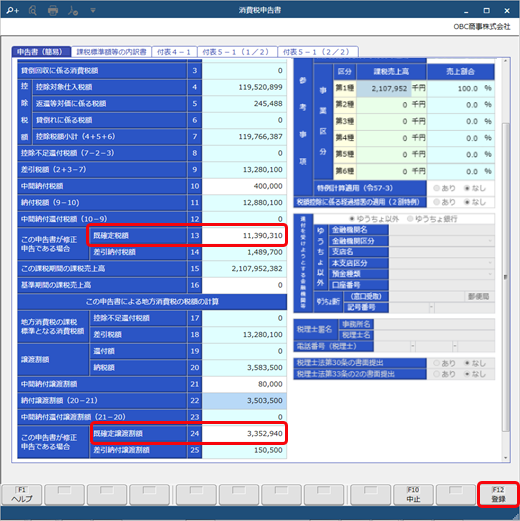Open the 付表4-1 tab
Image resolution: width=520 pixels, height=521 pixels.
click(x=174, y=52)
